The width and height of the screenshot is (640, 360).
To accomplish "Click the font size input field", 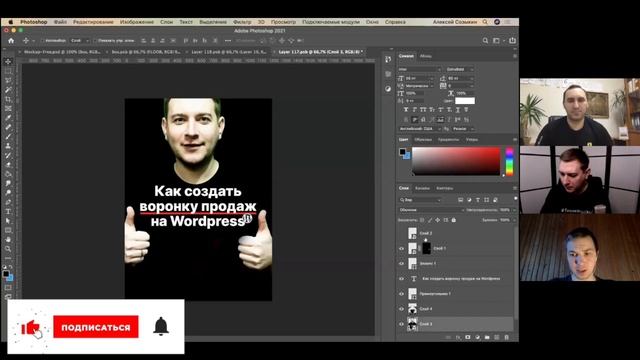I will [420, 78].
